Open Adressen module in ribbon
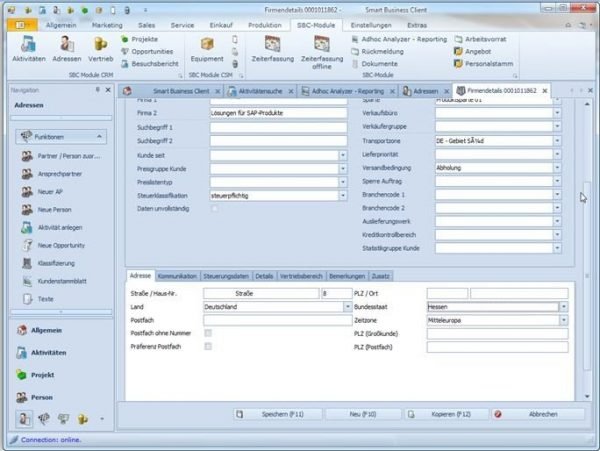This screenshot has height=451, width=600. (67, 49)
